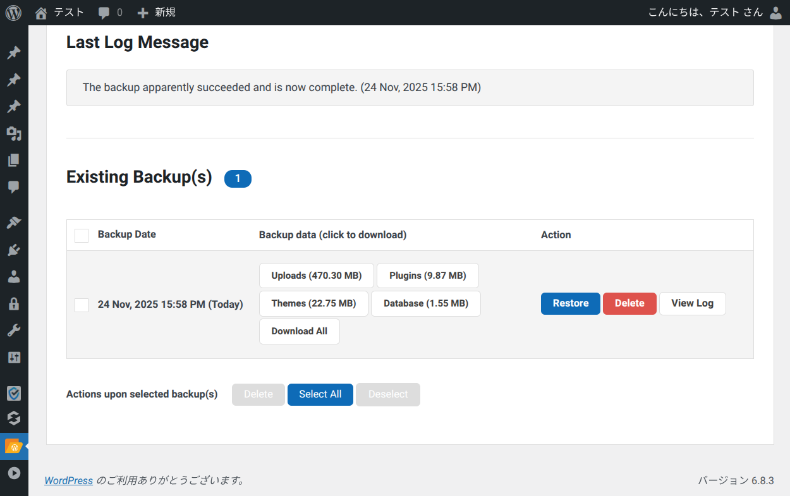The width and height of the screenshot is (790, 496).
Task: Click the Action column header
Action: (x=556, y=235)
